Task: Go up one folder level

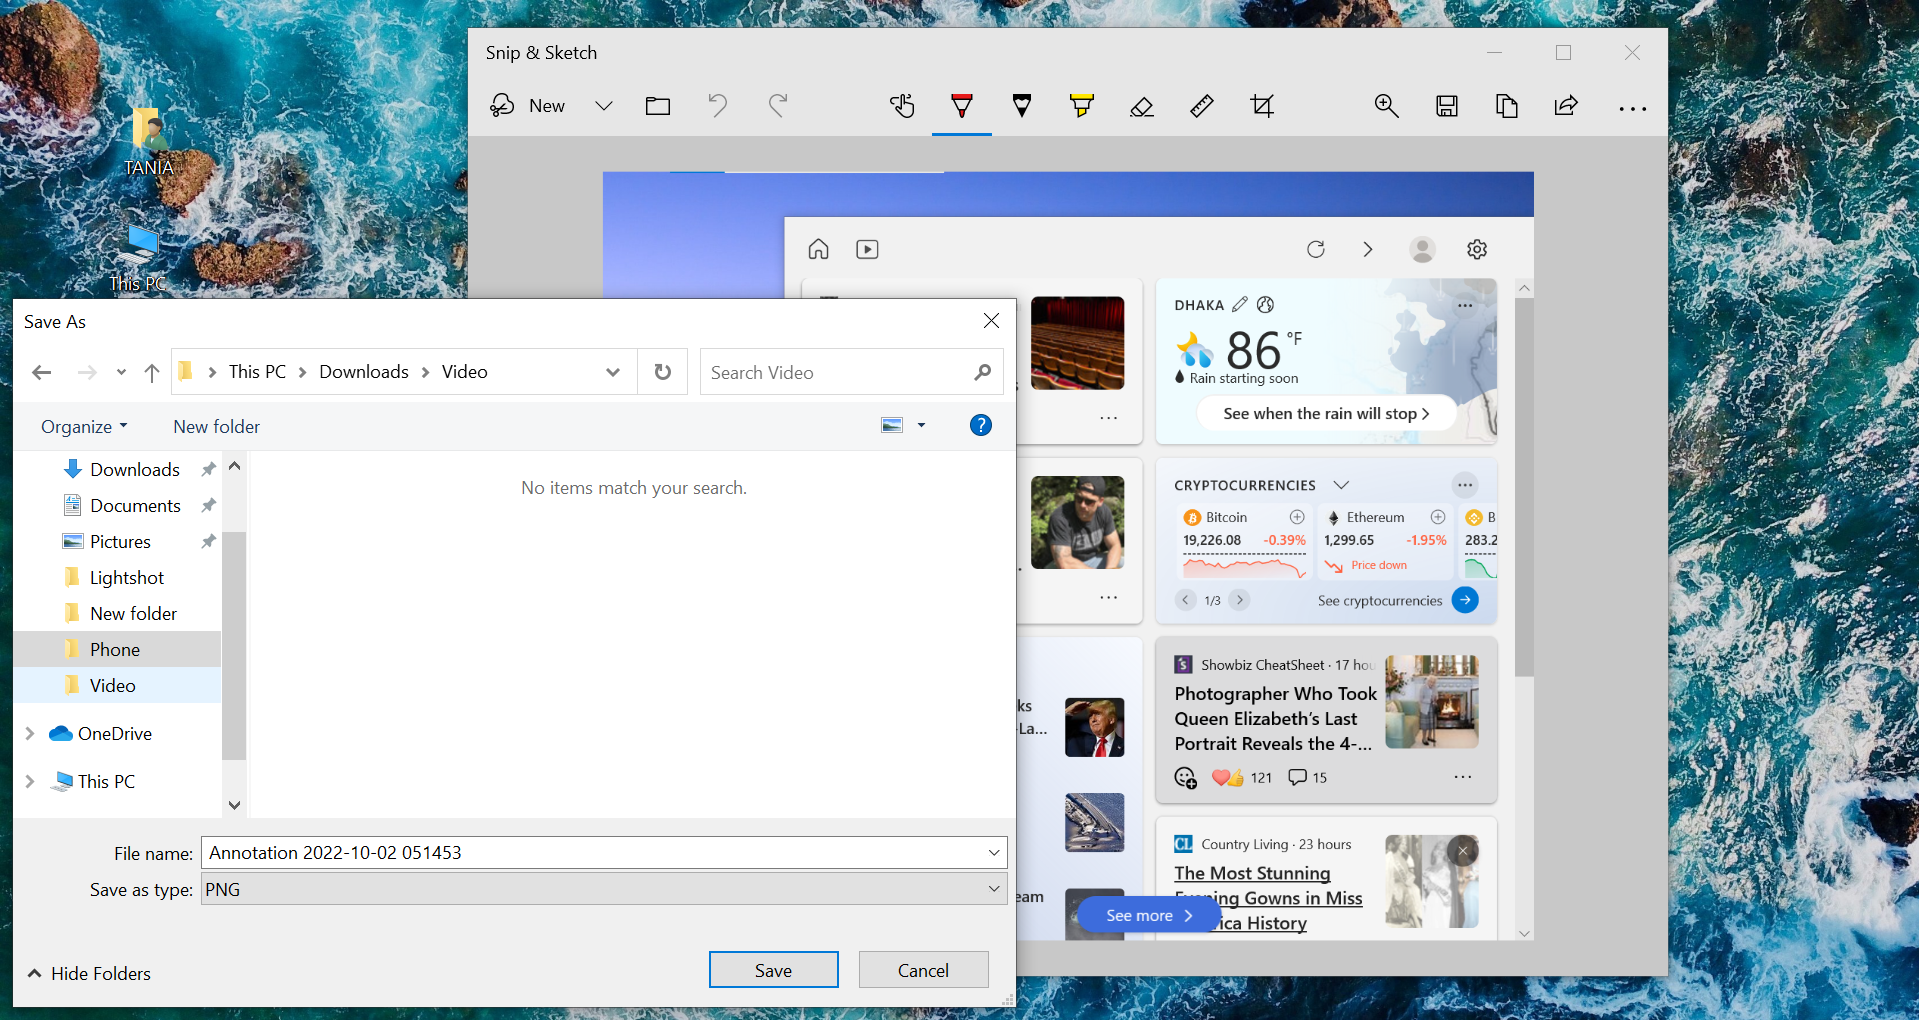Action: [x=152, y=373]
